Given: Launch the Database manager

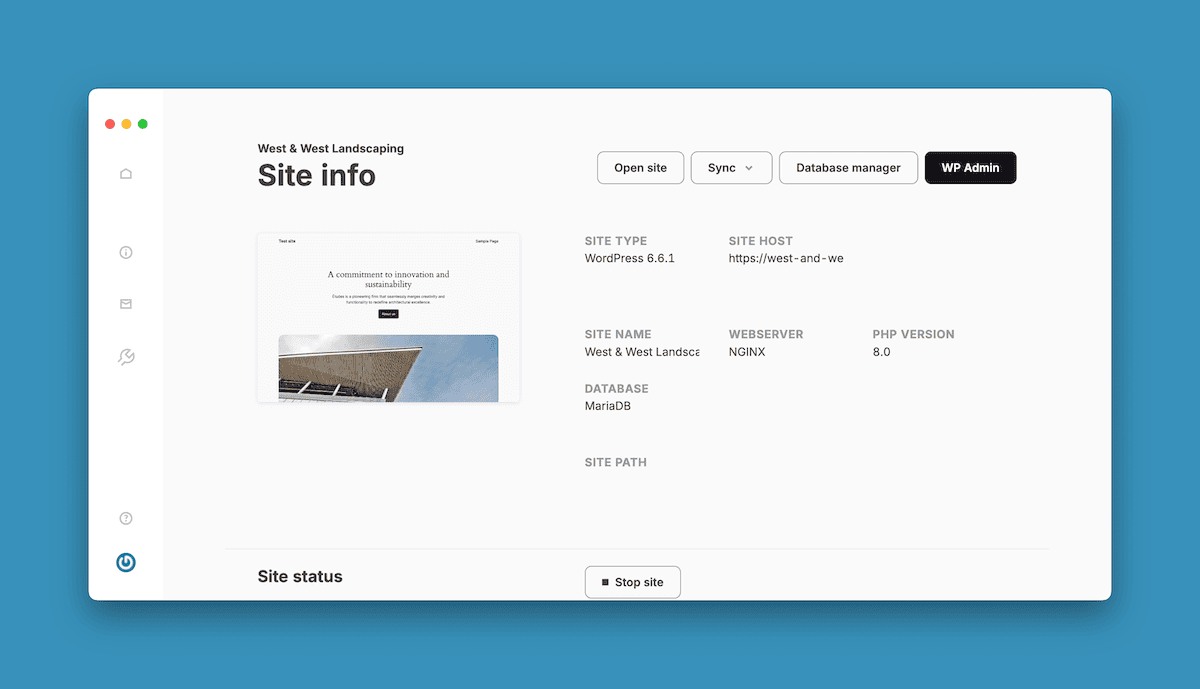Looking at the screenshot, I should tap(848, 167).
